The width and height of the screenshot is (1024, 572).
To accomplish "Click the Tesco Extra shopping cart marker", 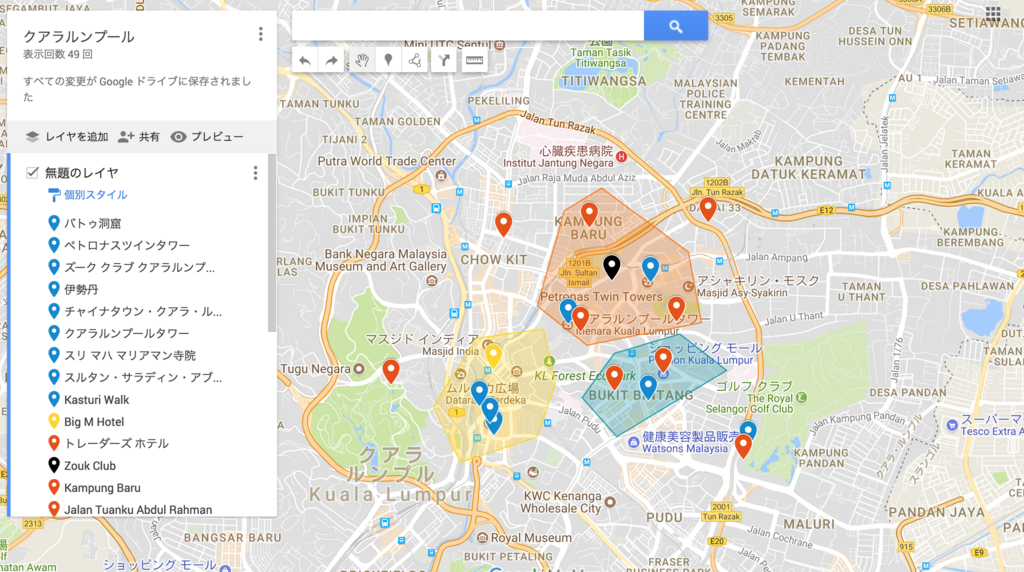I will coord(952,425).
